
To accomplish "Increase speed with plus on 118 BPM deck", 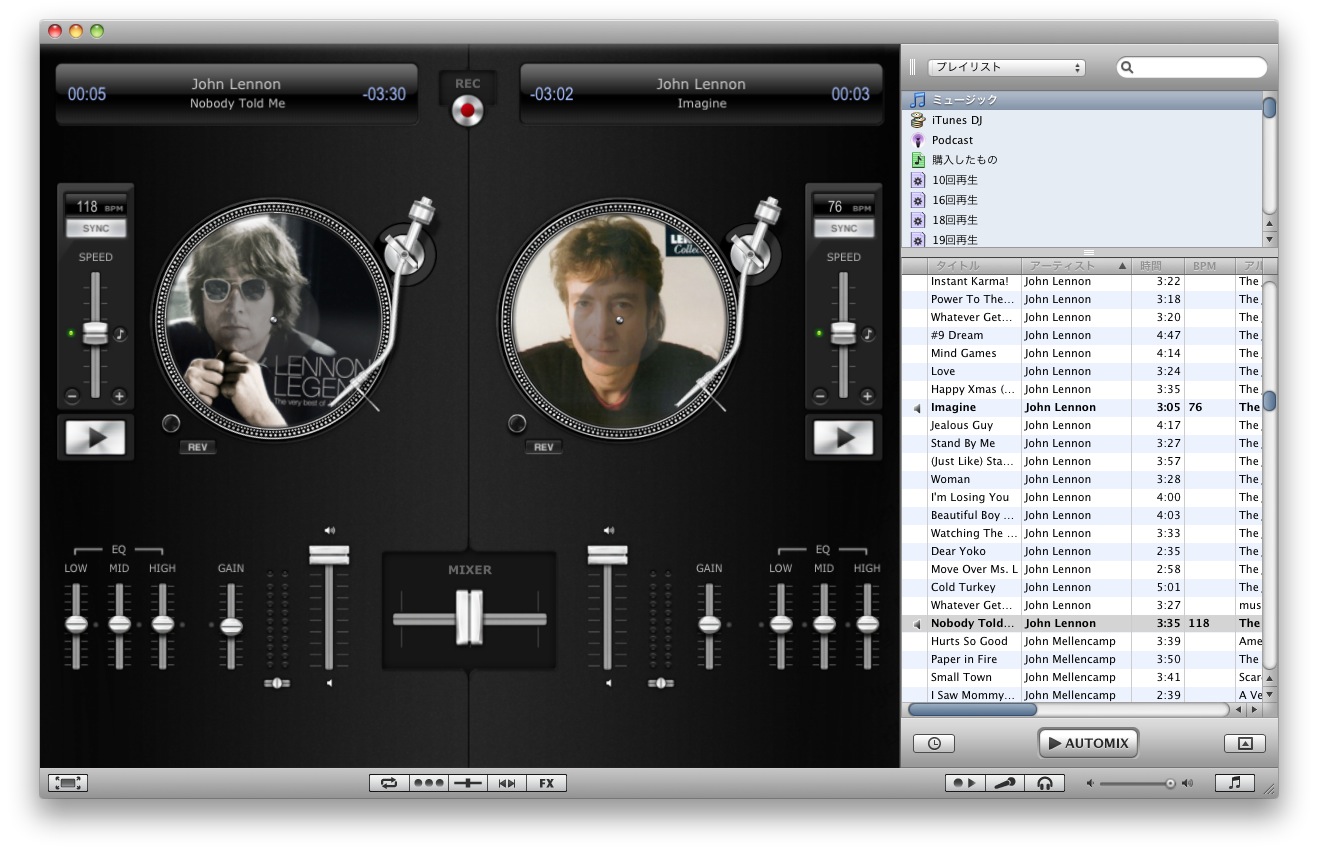I will (119, 396).
